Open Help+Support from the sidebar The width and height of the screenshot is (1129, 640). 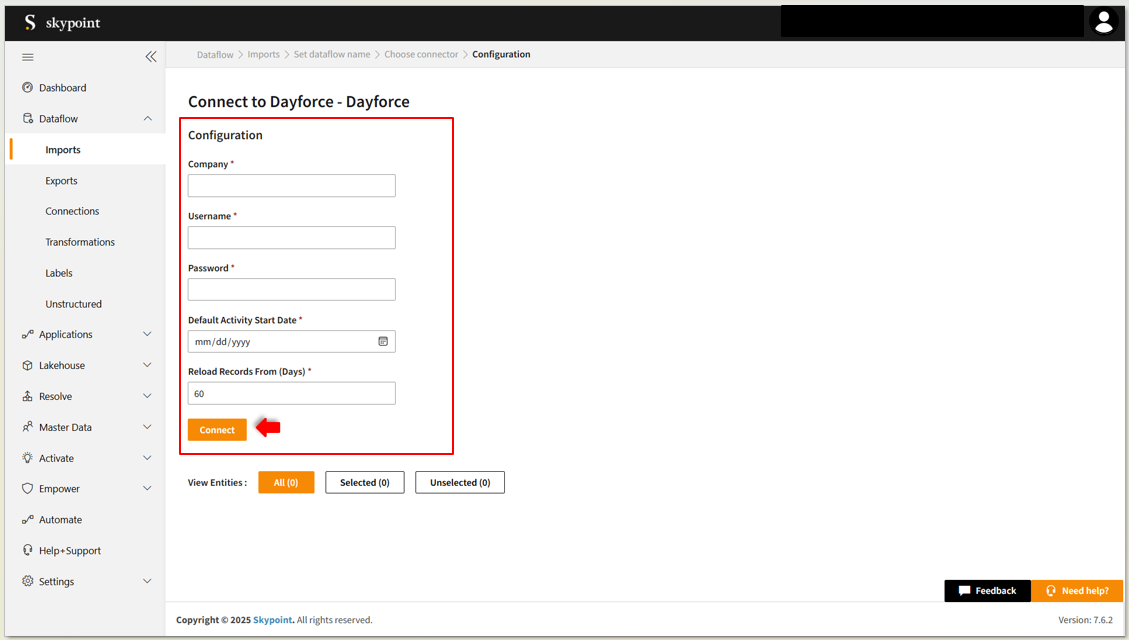(69, 551)
